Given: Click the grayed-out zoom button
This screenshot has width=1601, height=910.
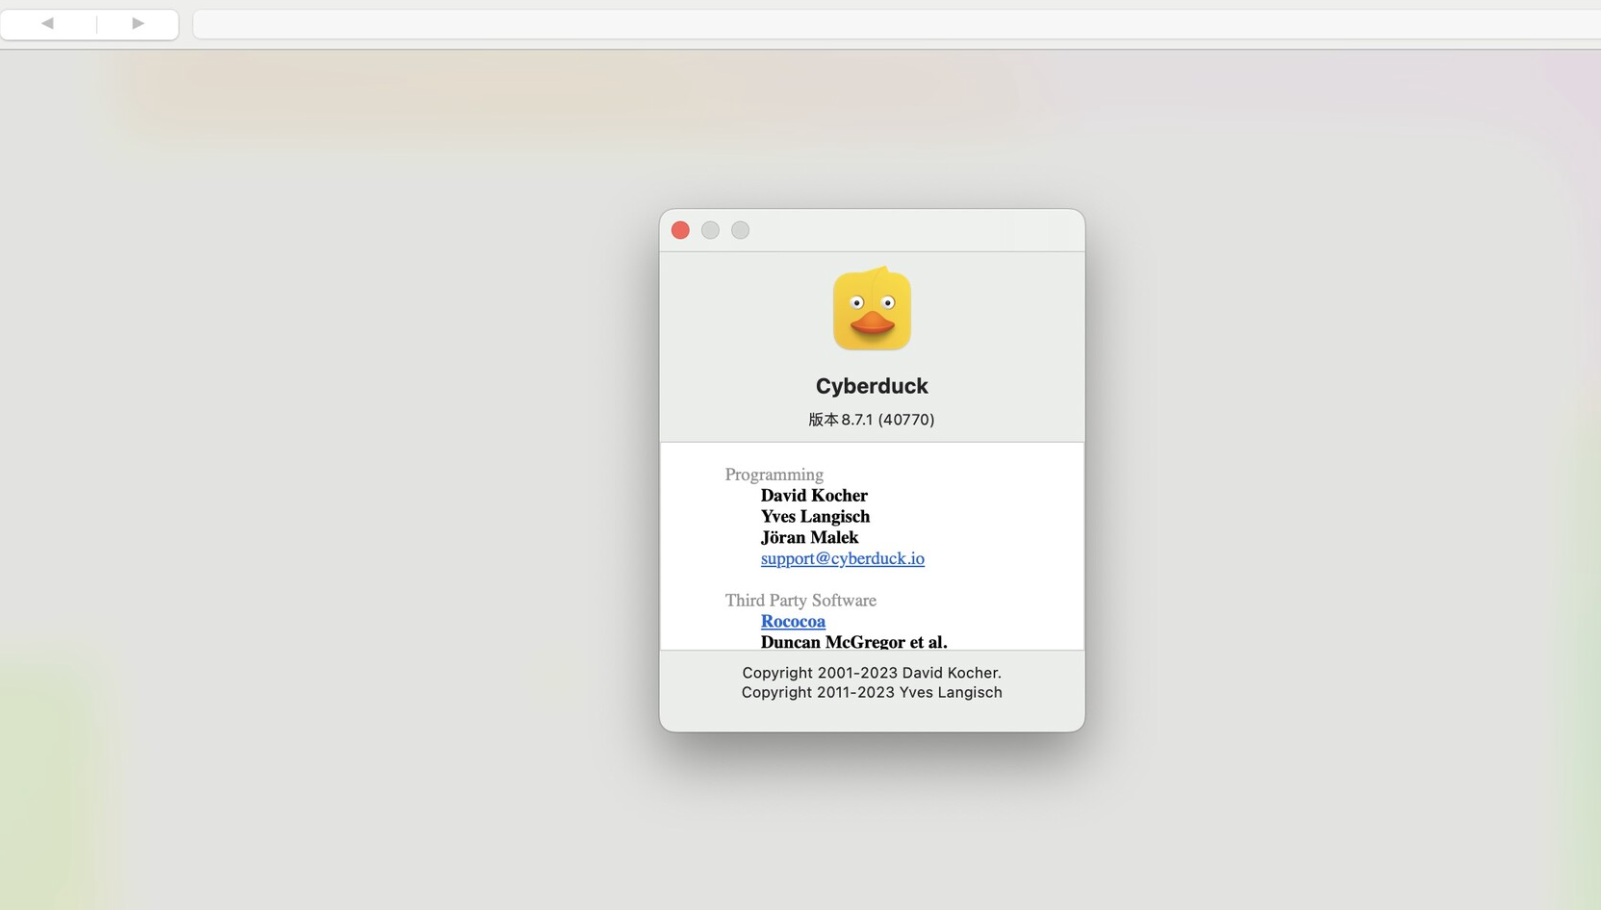Looking at the screenshot, I should (x=740, y=230).
